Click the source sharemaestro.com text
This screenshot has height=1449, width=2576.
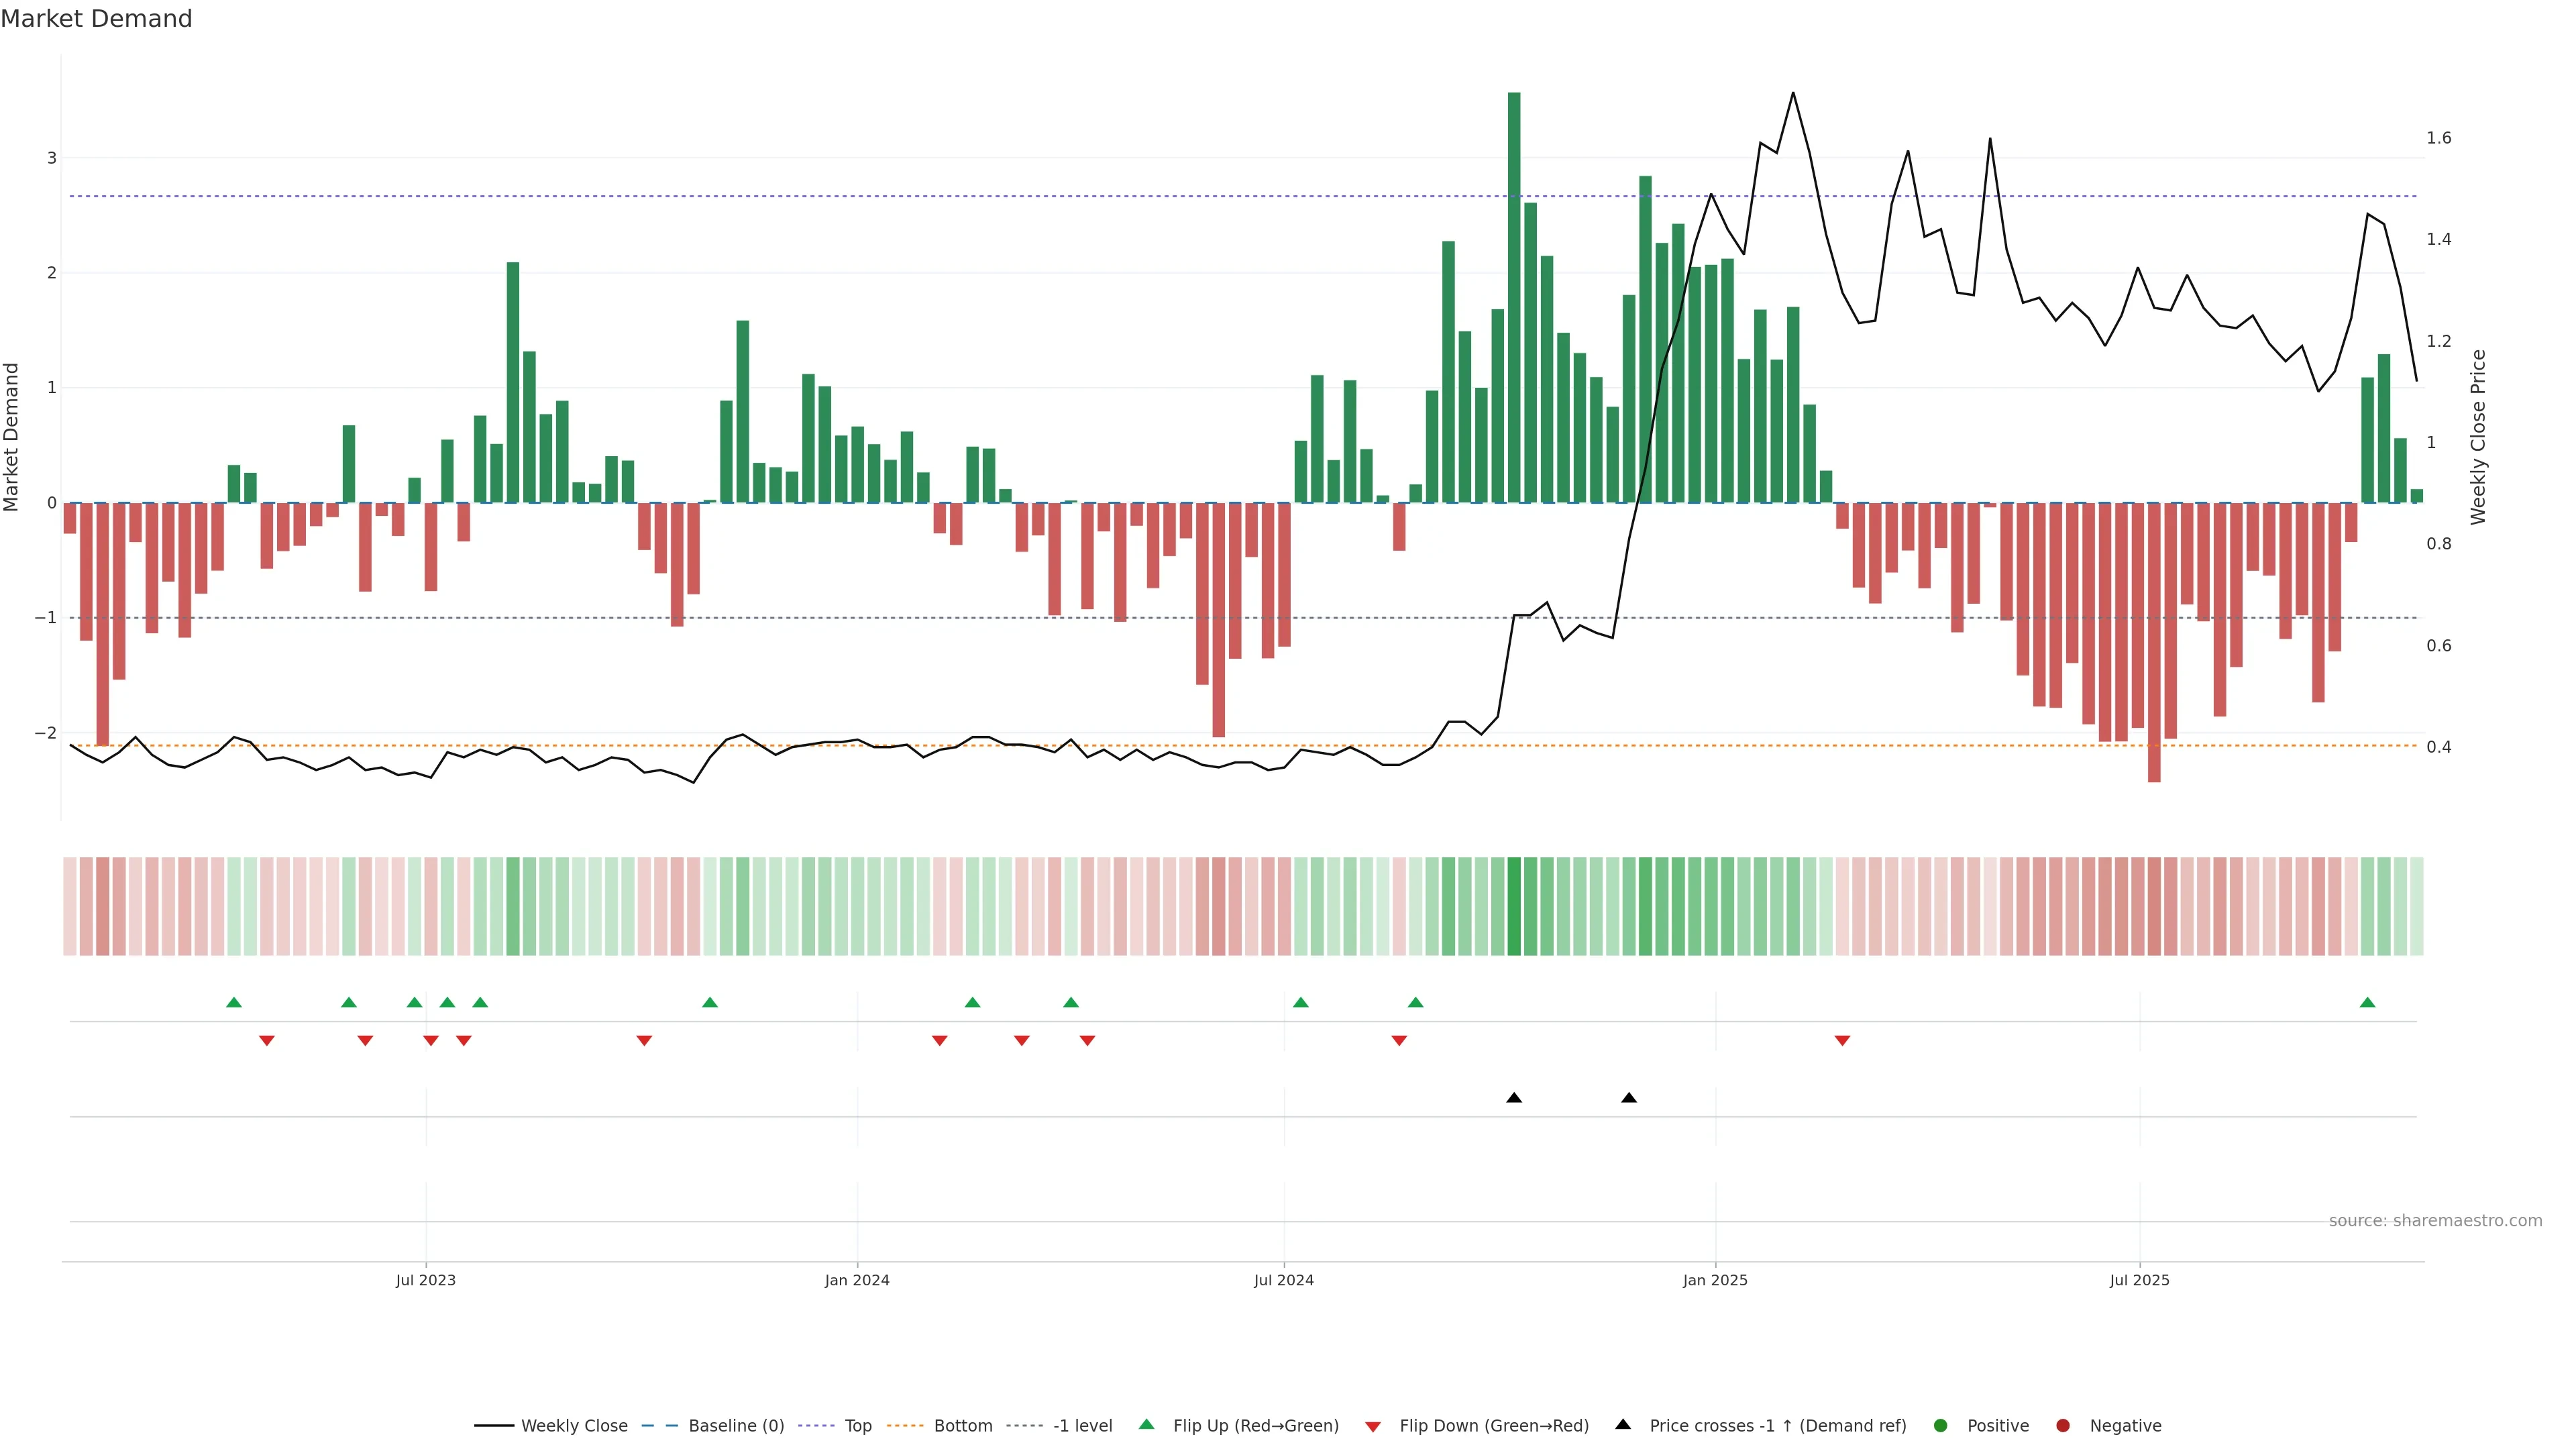[2435, 1221]
